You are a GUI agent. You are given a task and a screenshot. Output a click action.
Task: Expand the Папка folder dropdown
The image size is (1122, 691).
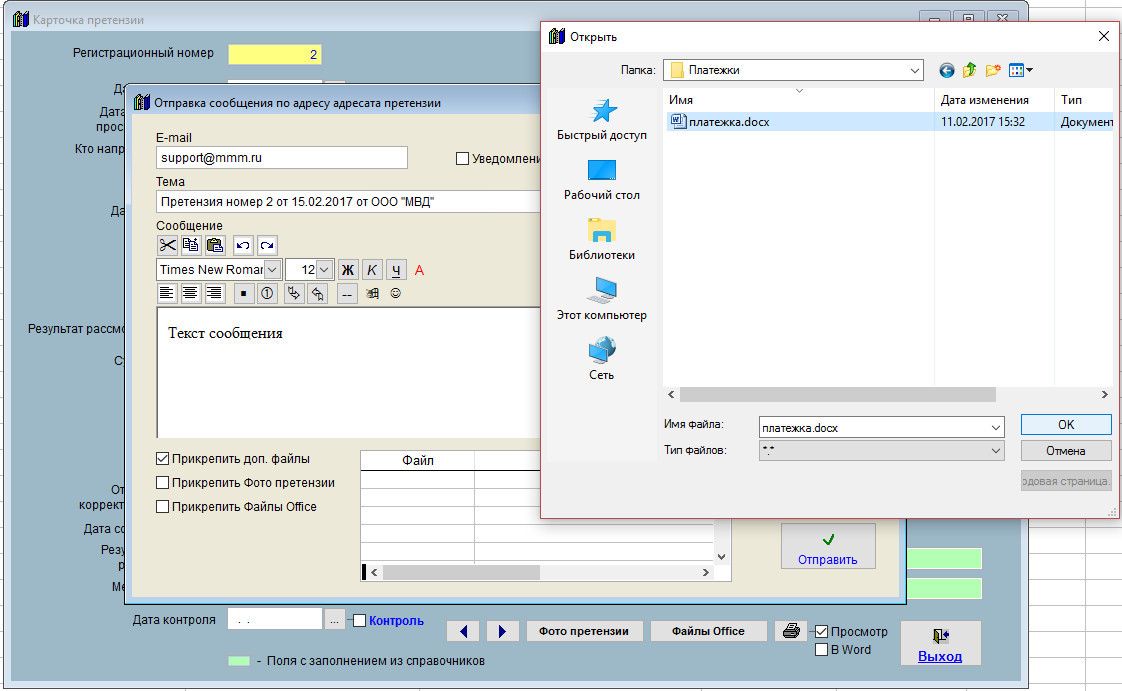coord(914,70)
